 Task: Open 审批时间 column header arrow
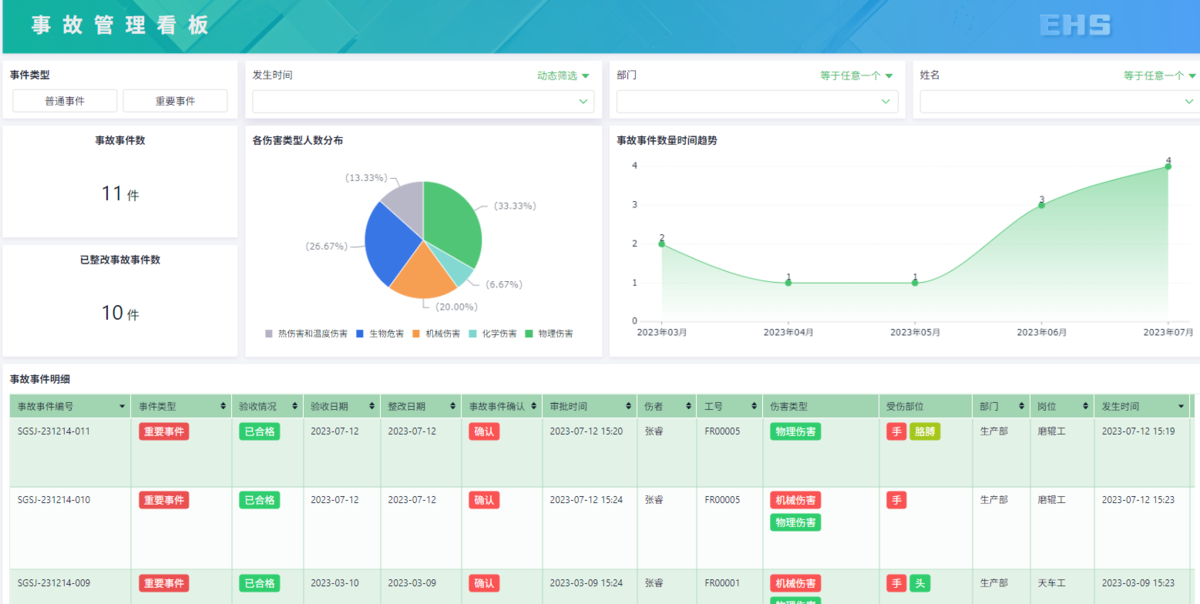click(628, 407)
